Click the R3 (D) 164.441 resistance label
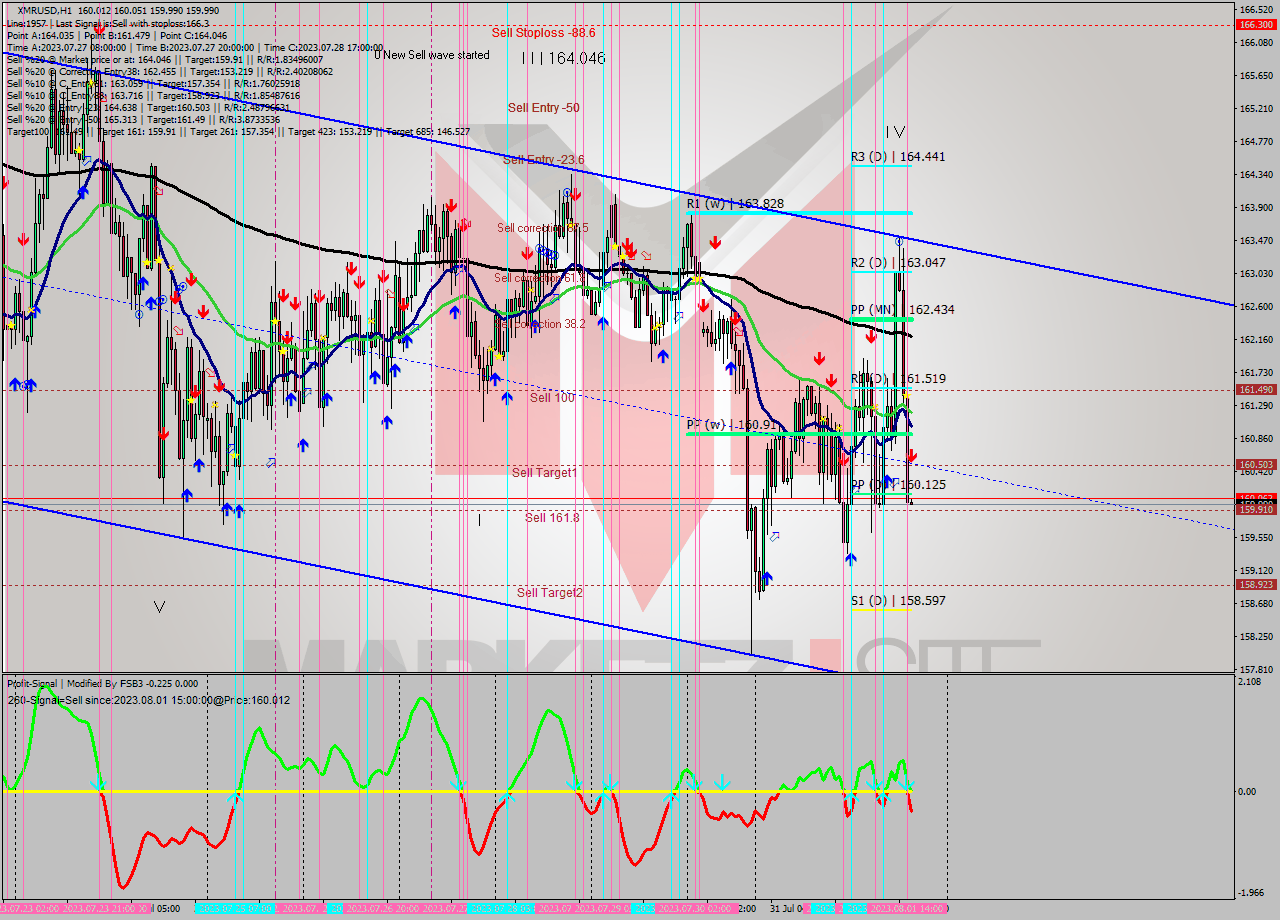Image resolution: width=1280 pixels, height=920 pixels. (x=897, y=157)
